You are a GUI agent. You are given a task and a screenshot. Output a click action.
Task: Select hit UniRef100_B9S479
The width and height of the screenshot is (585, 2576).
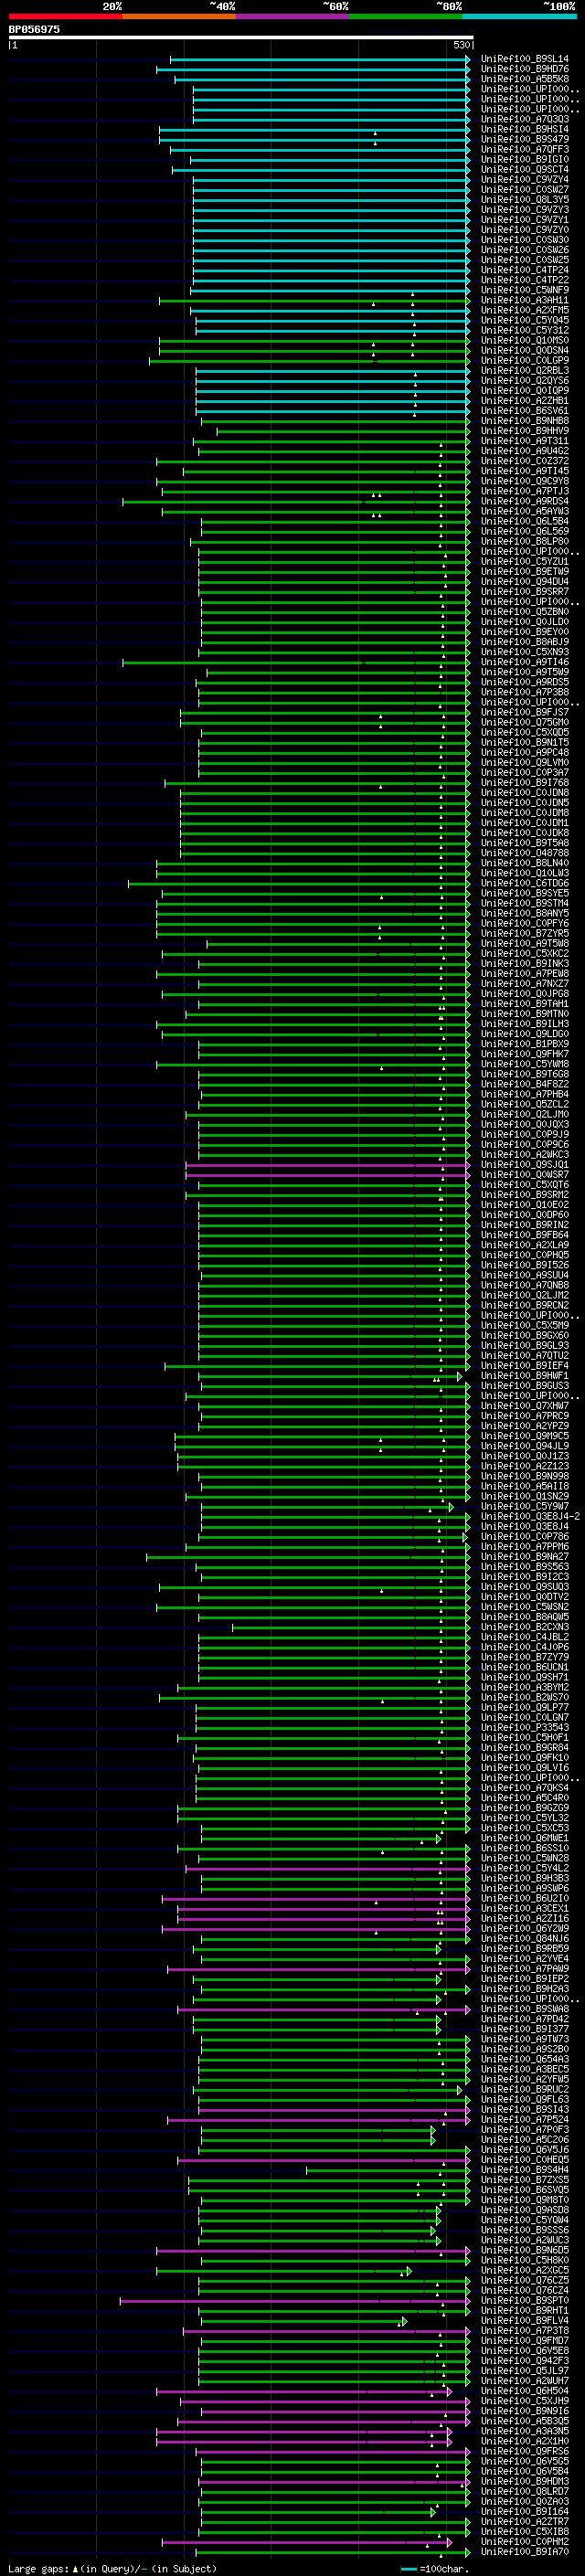pyautogui.click(x=525, y=139)
